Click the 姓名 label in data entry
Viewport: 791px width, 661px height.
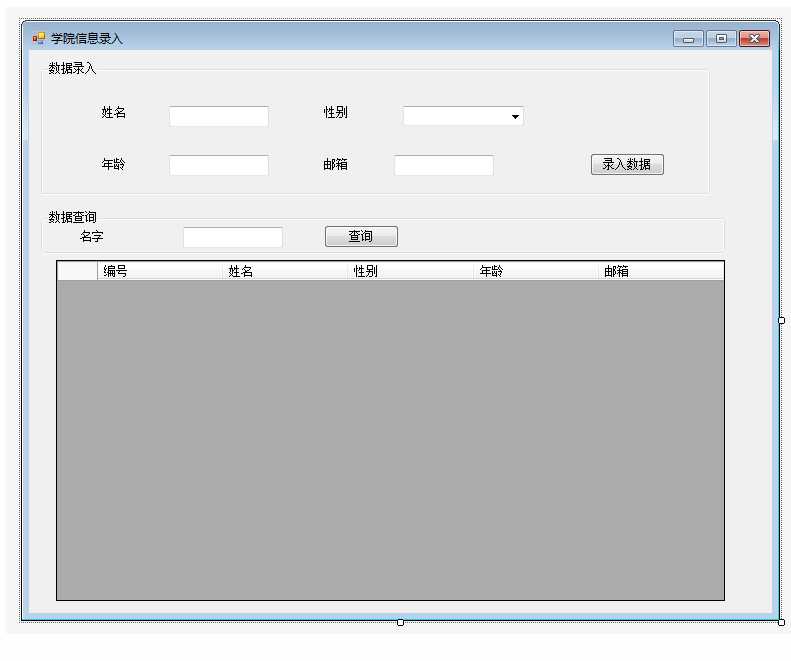pos(114,112)
